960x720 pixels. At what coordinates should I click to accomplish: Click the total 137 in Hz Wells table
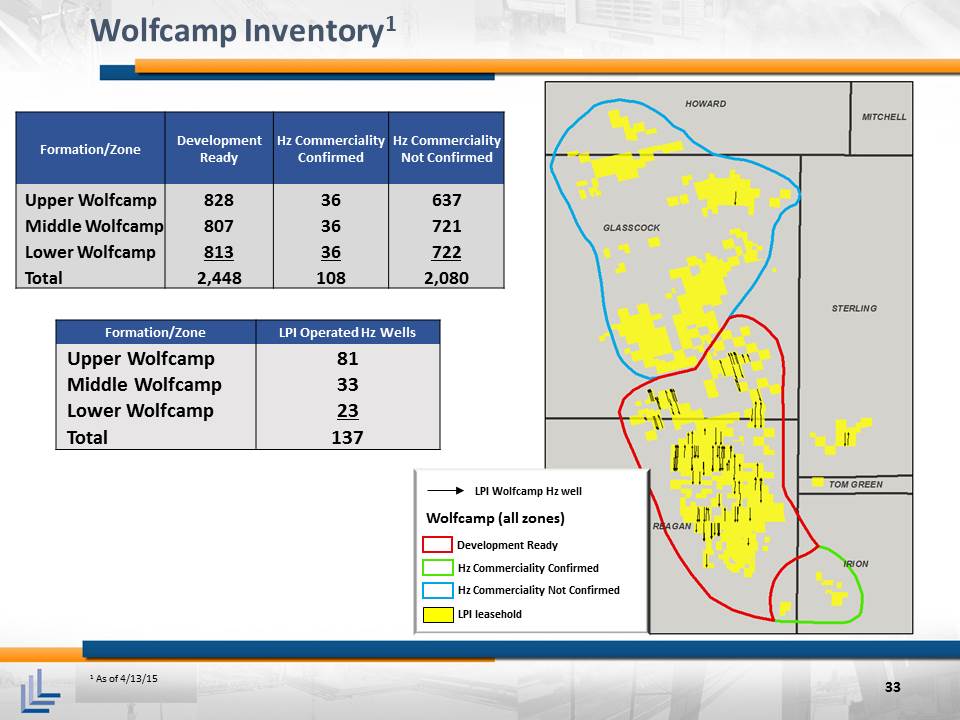[x=347, y=437]
